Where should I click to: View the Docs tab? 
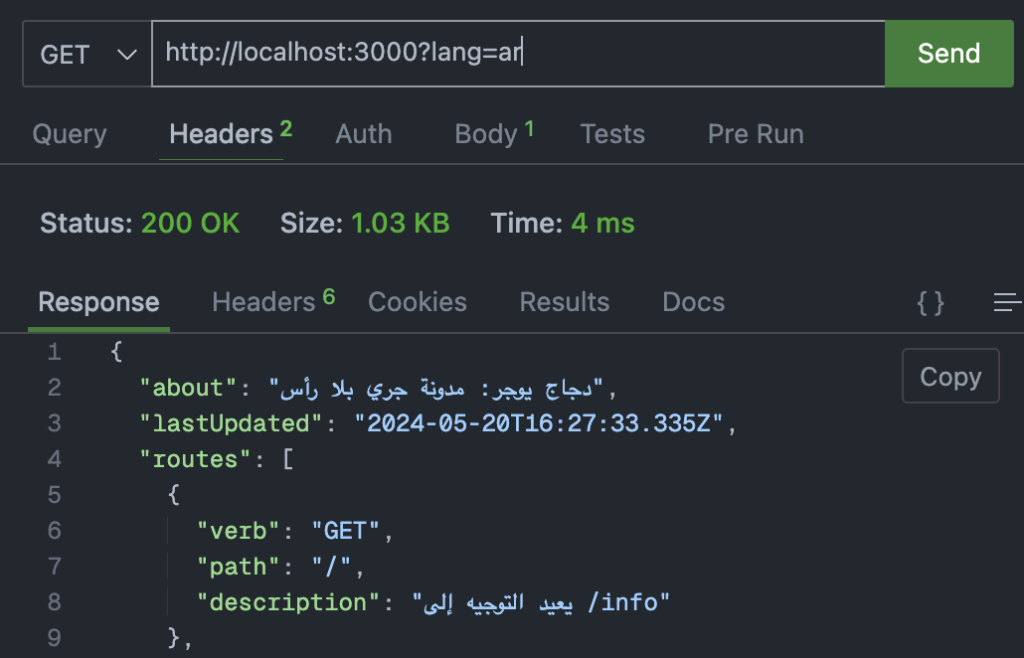coord(693,301)
